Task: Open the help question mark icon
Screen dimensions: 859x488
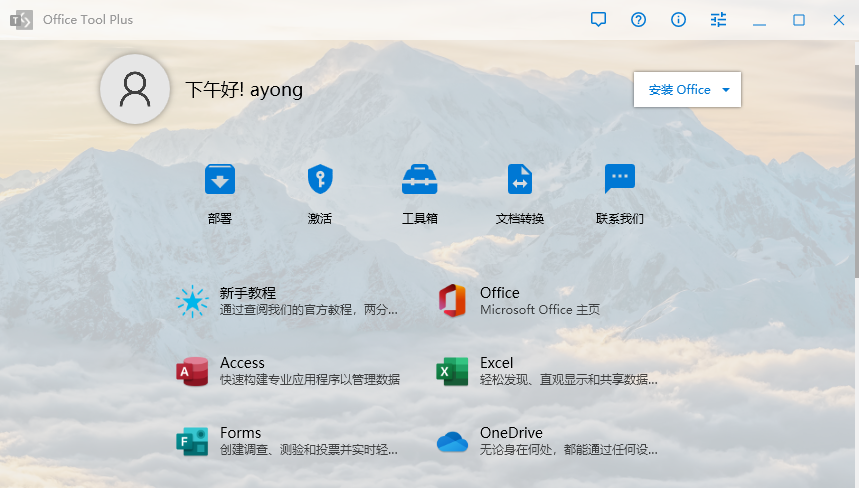Action: pyautogui.click(x=638, y=20)
